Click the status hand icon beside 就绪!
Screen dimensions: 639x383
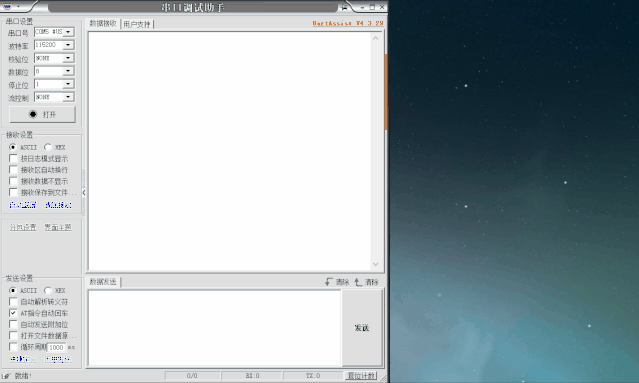pyautogui.click(x=6, y=376)
